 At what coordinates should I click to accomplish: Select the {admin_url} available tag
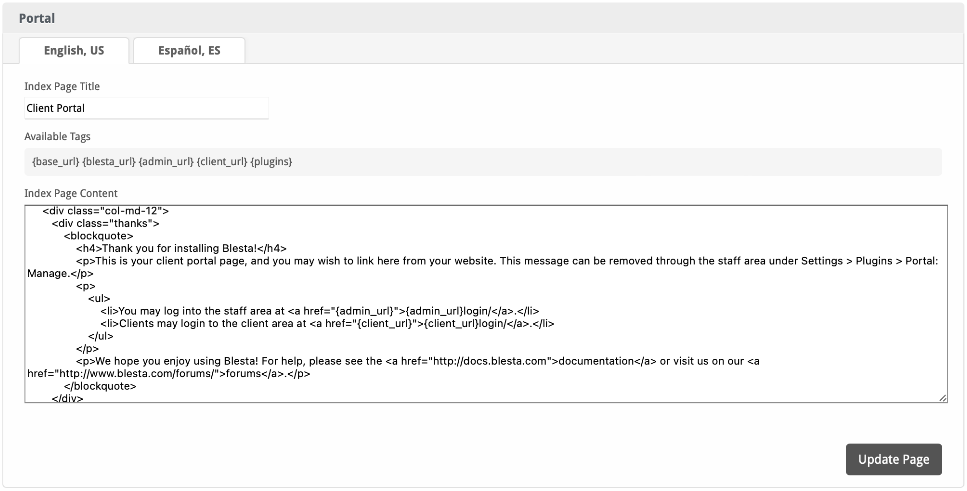(x=166, y=161)
